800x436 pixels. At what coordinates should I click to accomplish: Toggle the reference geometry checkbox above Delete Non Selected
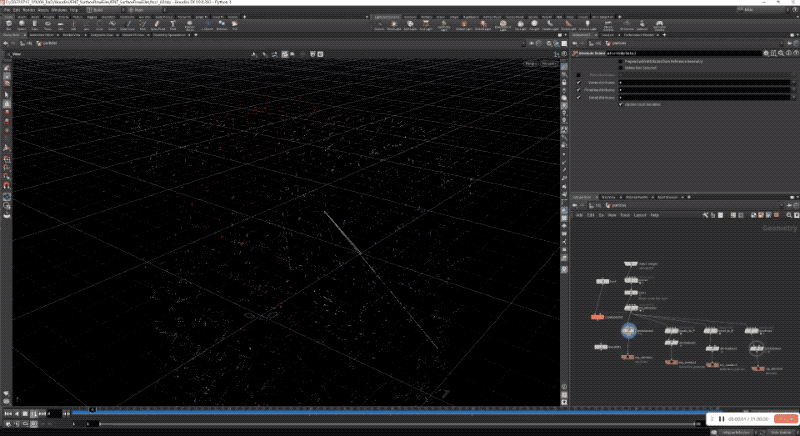click(x=620, y=61)
